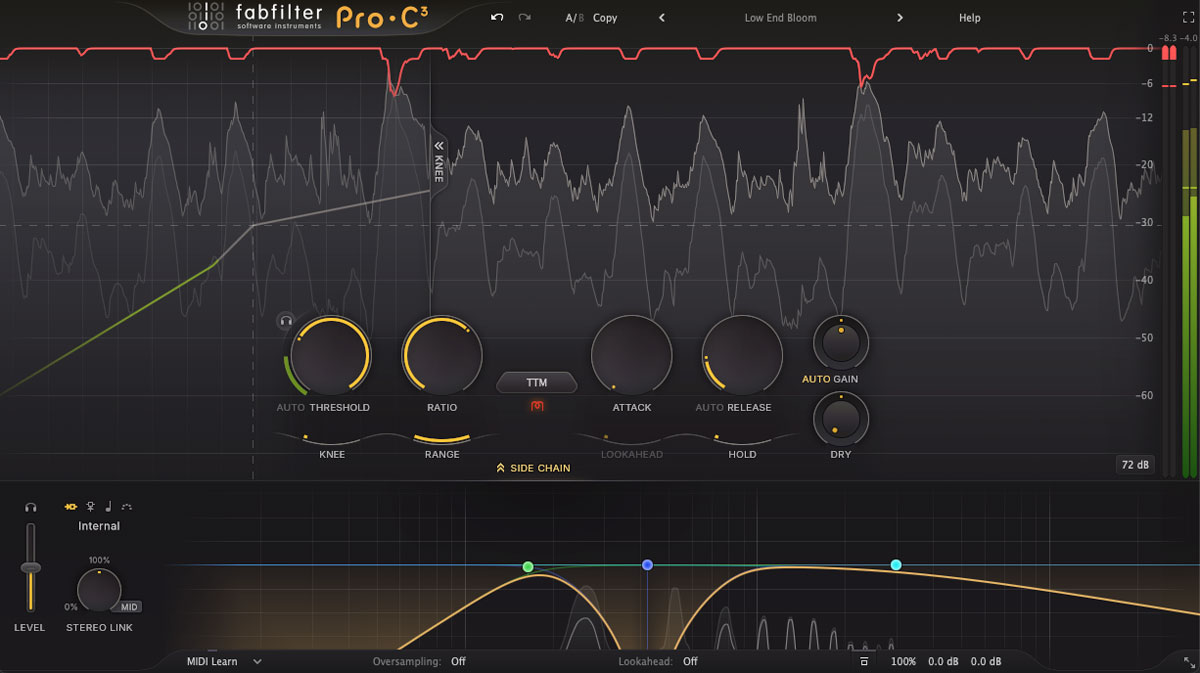Click the RANGE slider
The height and width of the screenshot is (673, 1200).
pos(442,439)
